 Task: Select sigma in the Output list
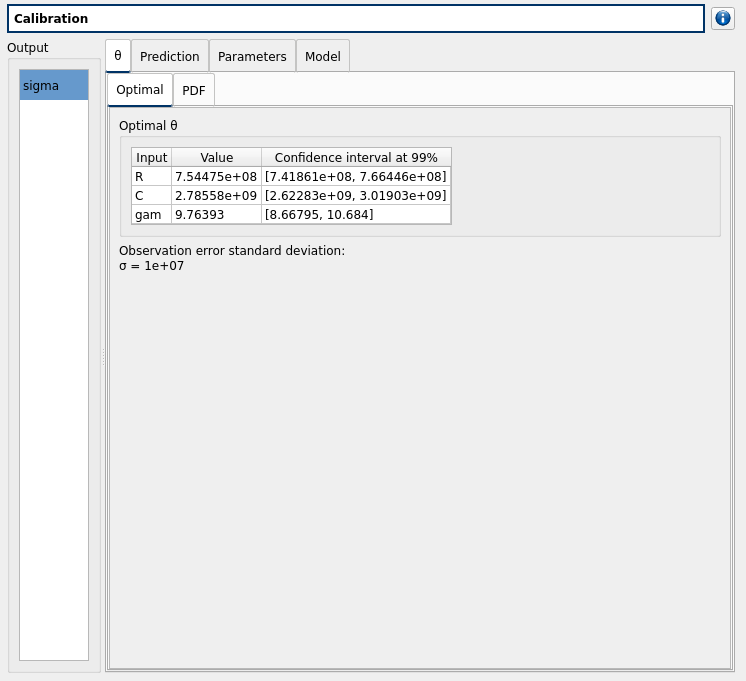coord(54,86)
